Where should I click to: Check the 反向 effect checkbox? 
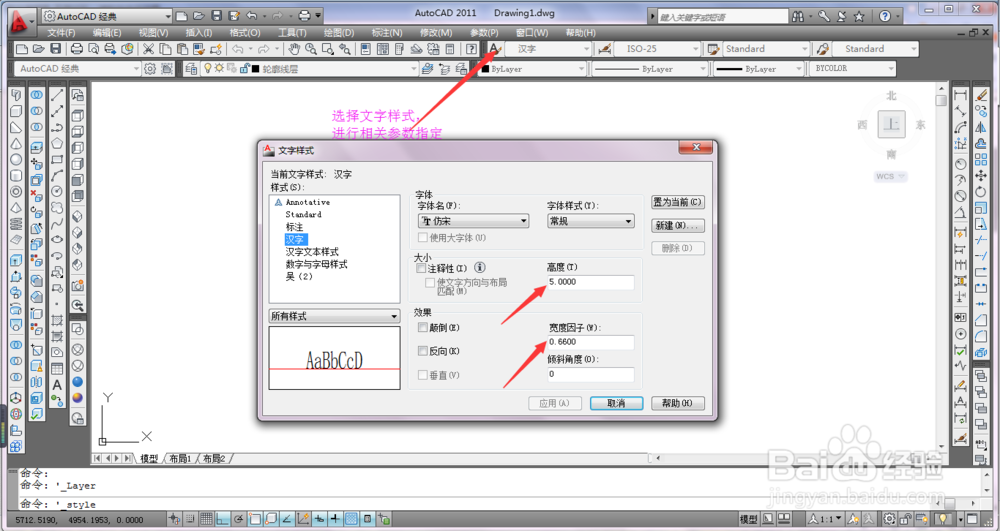[x=422, y=351]
